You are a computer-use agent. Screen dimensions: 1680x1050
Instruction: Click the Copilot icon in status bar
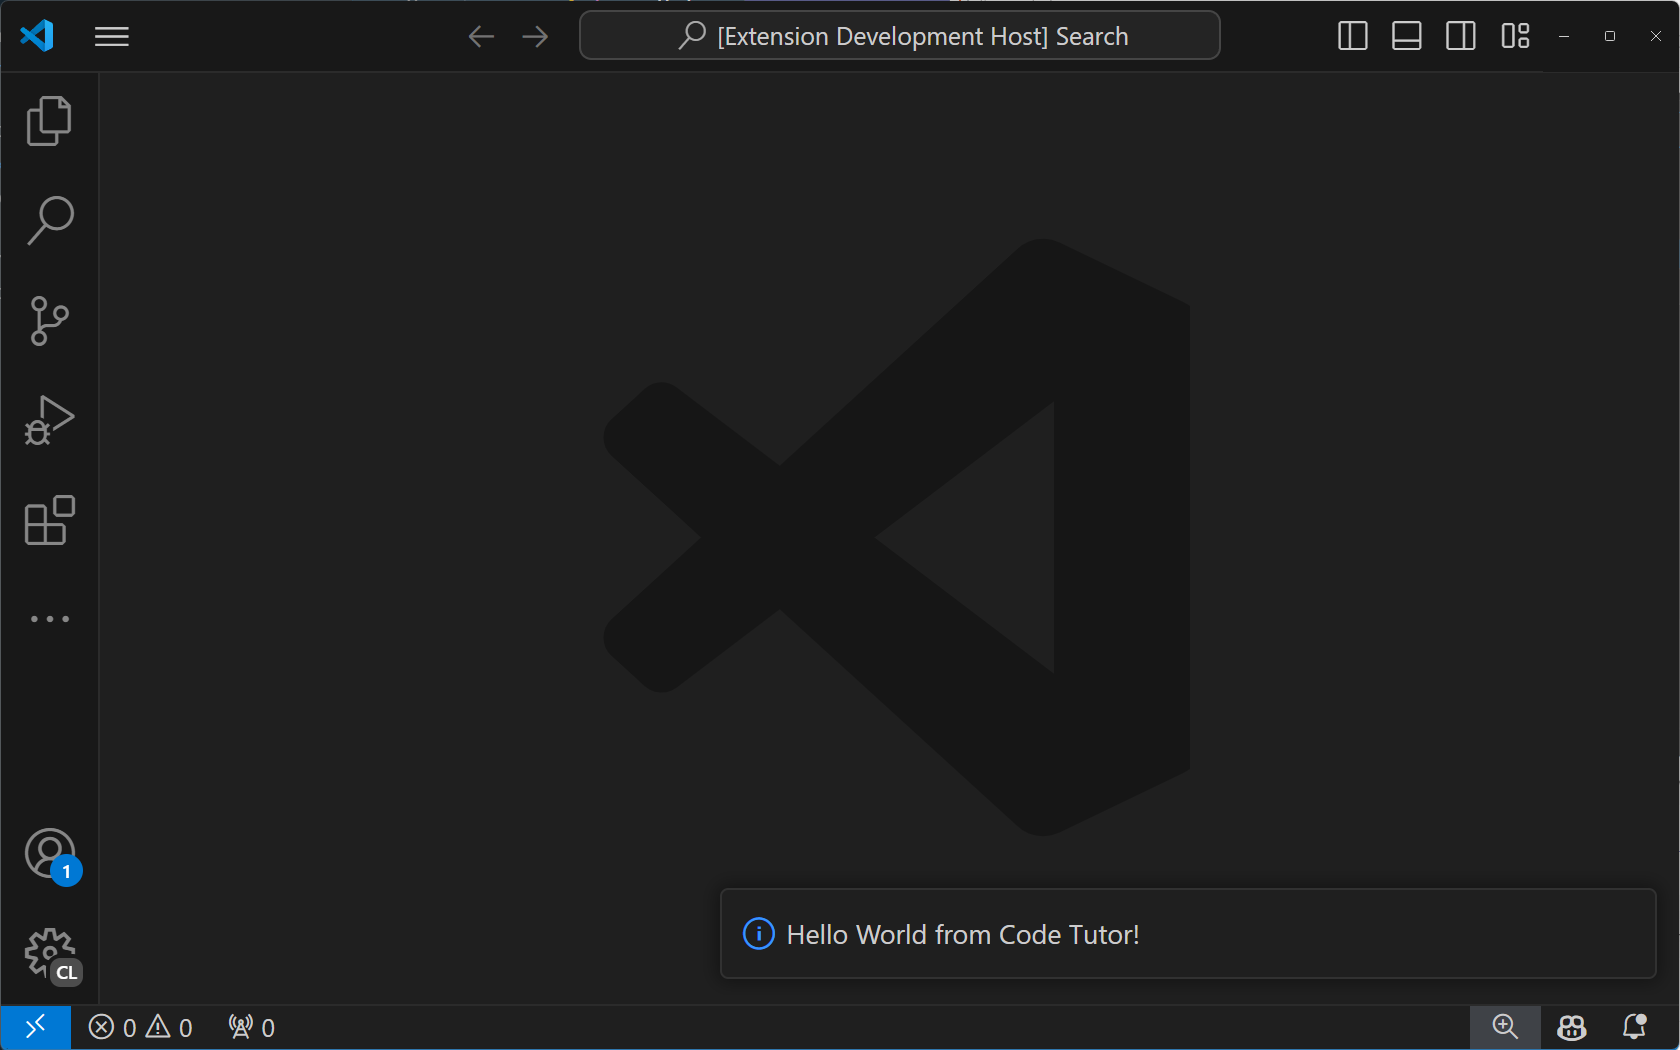coord(1571,1027)
